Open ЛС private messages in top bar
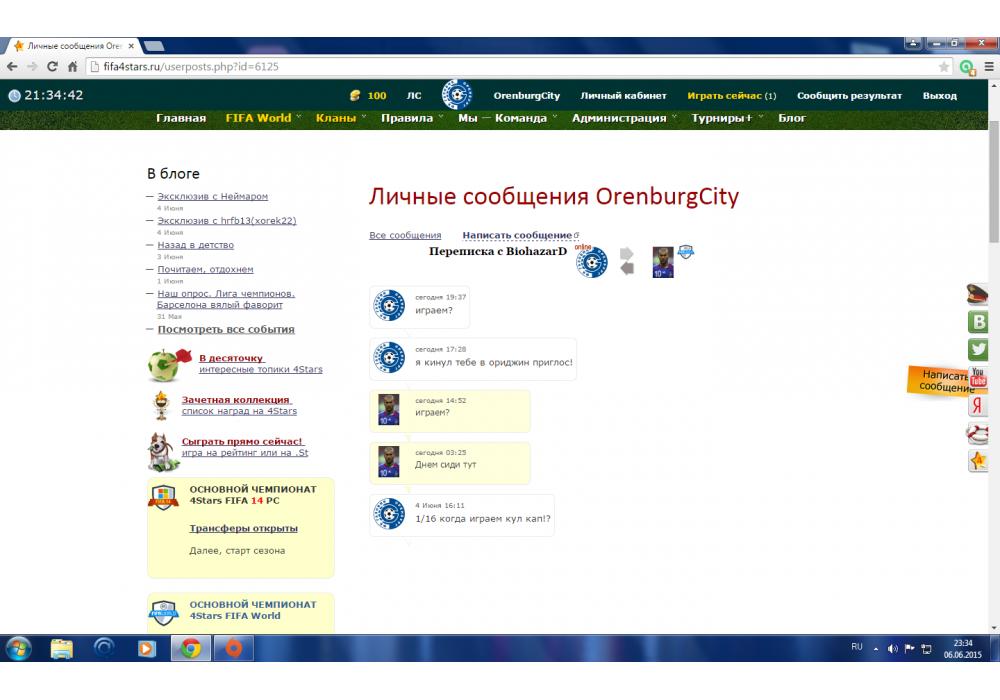 (x=414, y=96)
